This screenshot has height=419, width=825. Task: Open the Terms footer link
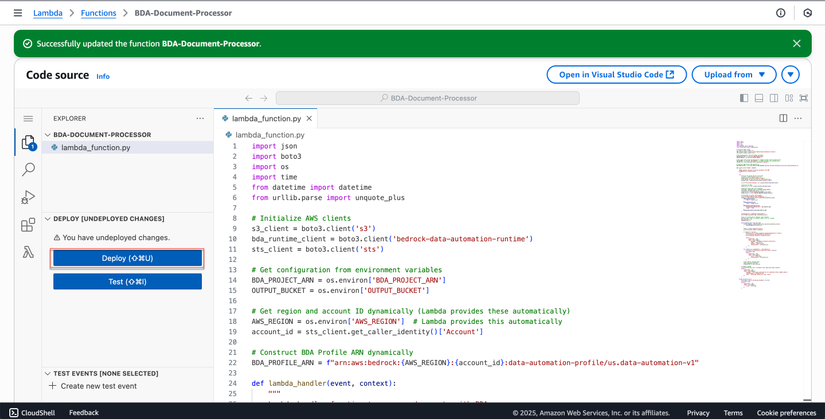point(733,413)
